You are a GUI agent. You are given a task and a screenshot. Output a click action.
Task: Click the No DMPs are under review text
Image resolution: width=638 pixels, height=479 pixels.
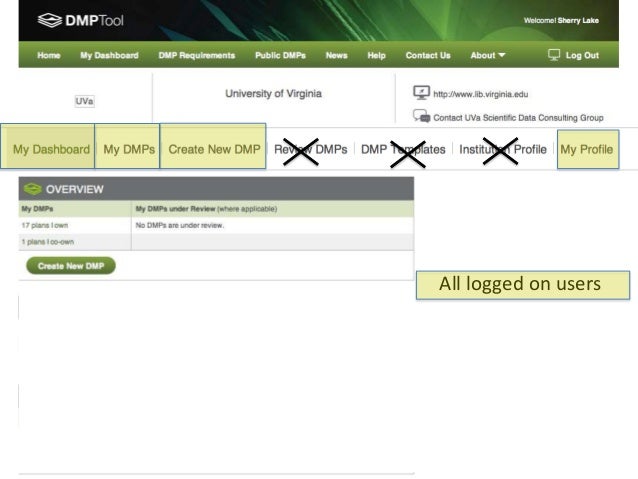click(180, 225)
